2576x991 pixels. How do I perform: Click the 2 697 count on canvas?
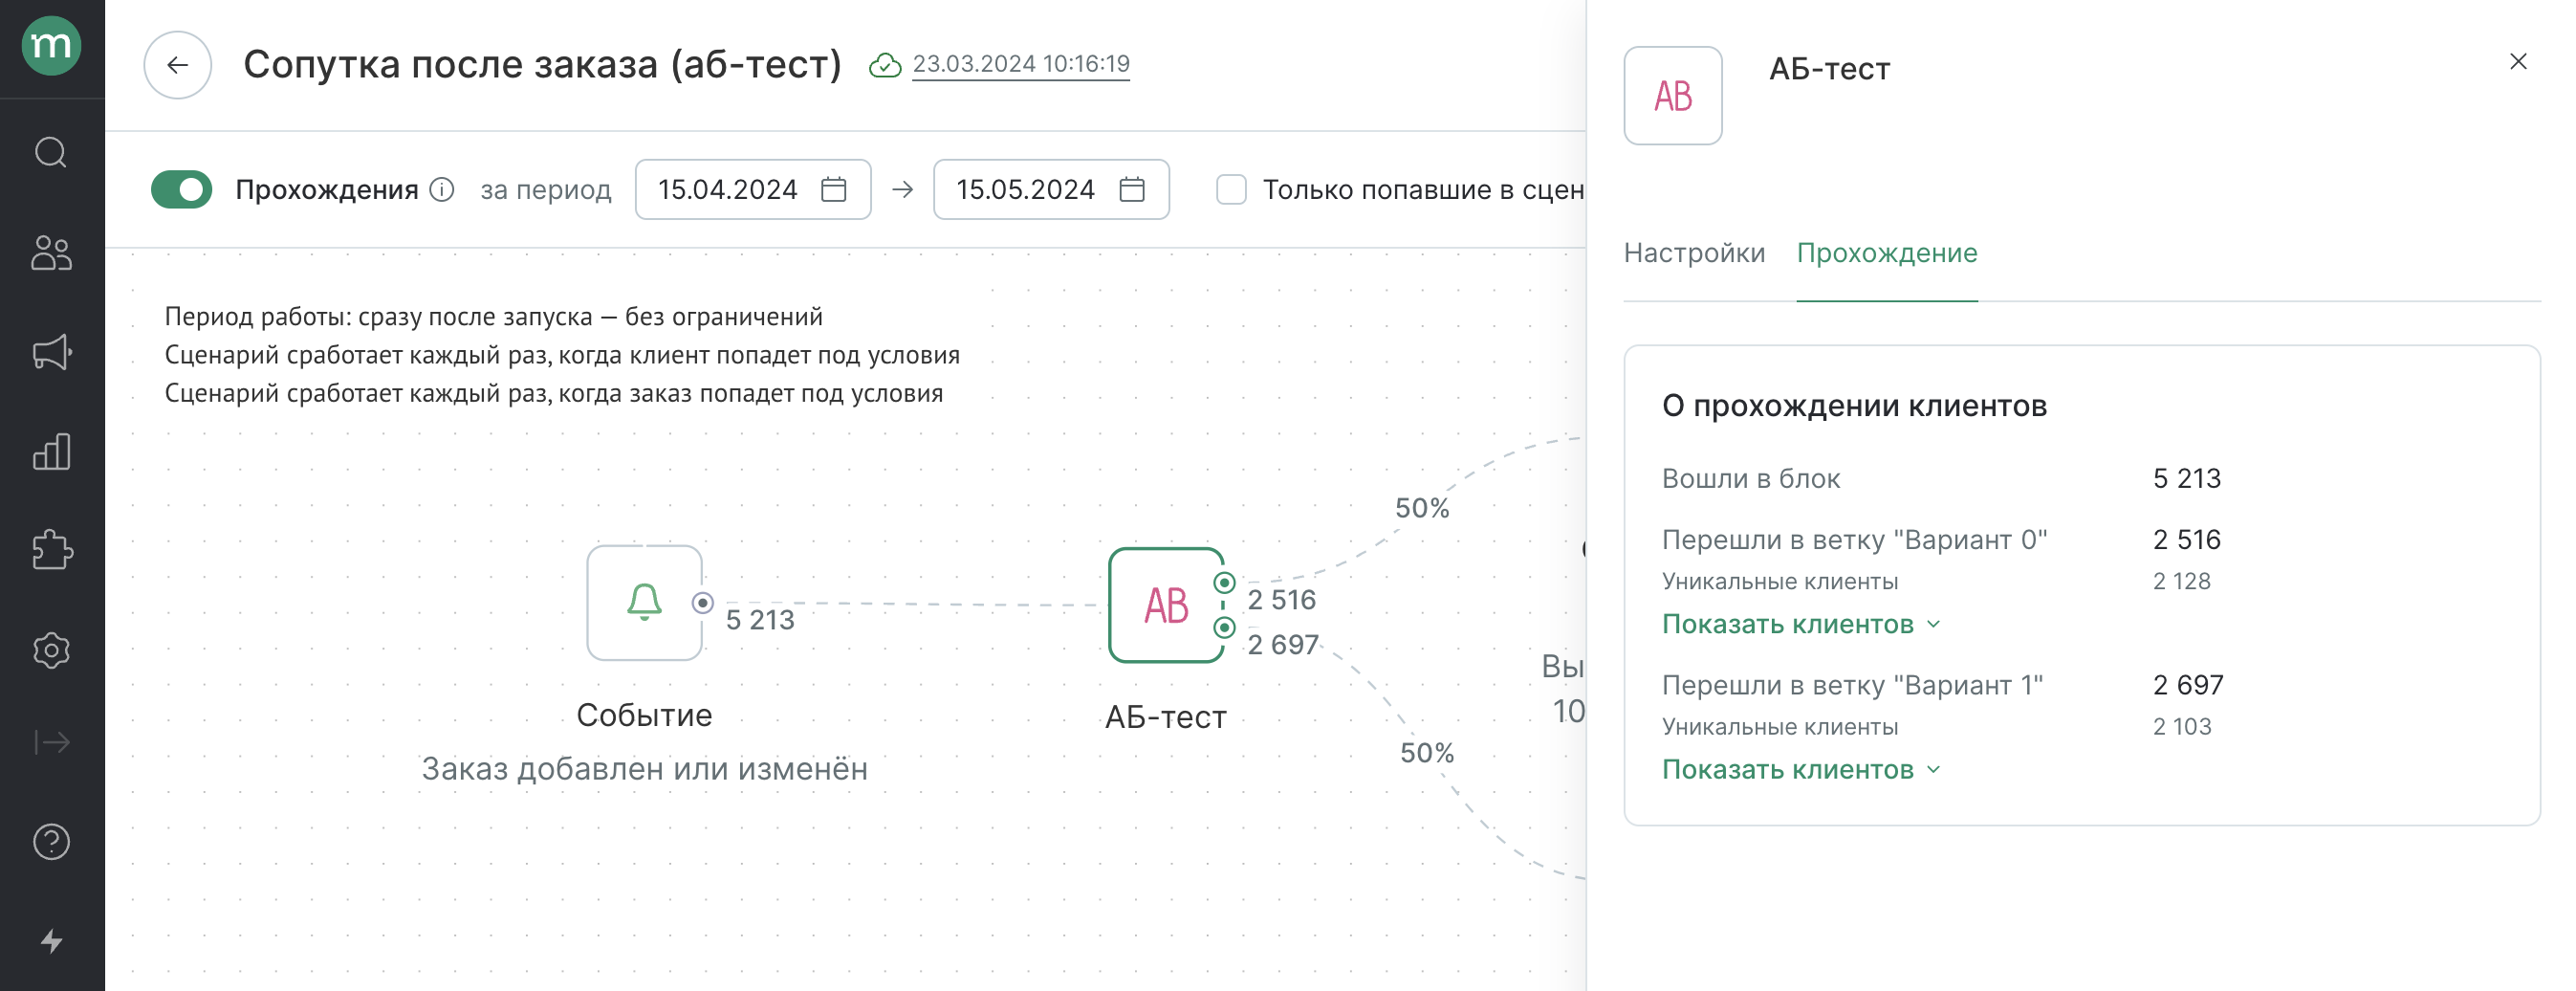pyautogui.click(x=1283, y=644)
